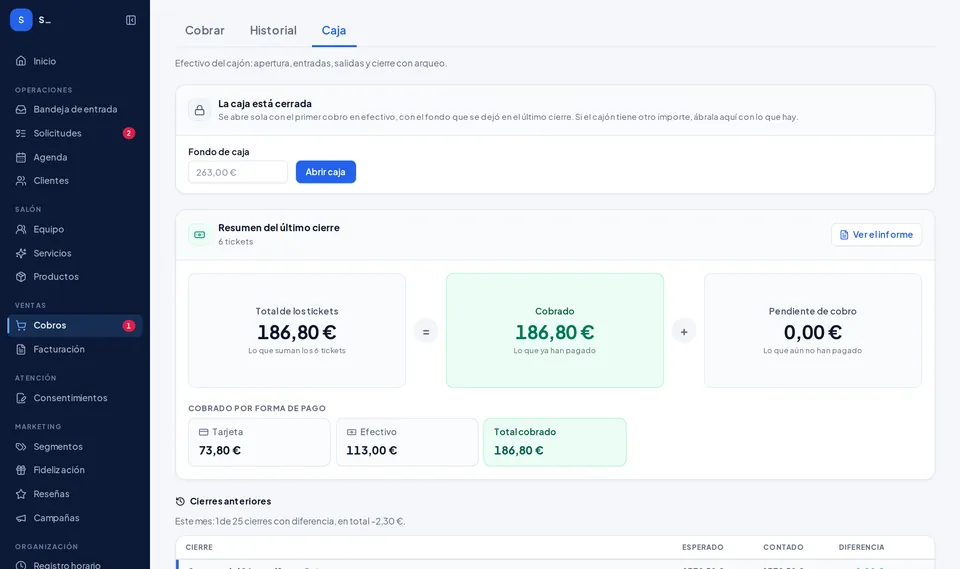Switch to the Historial tab
This screenshot has width=960, height=569.
coord(273,30)
